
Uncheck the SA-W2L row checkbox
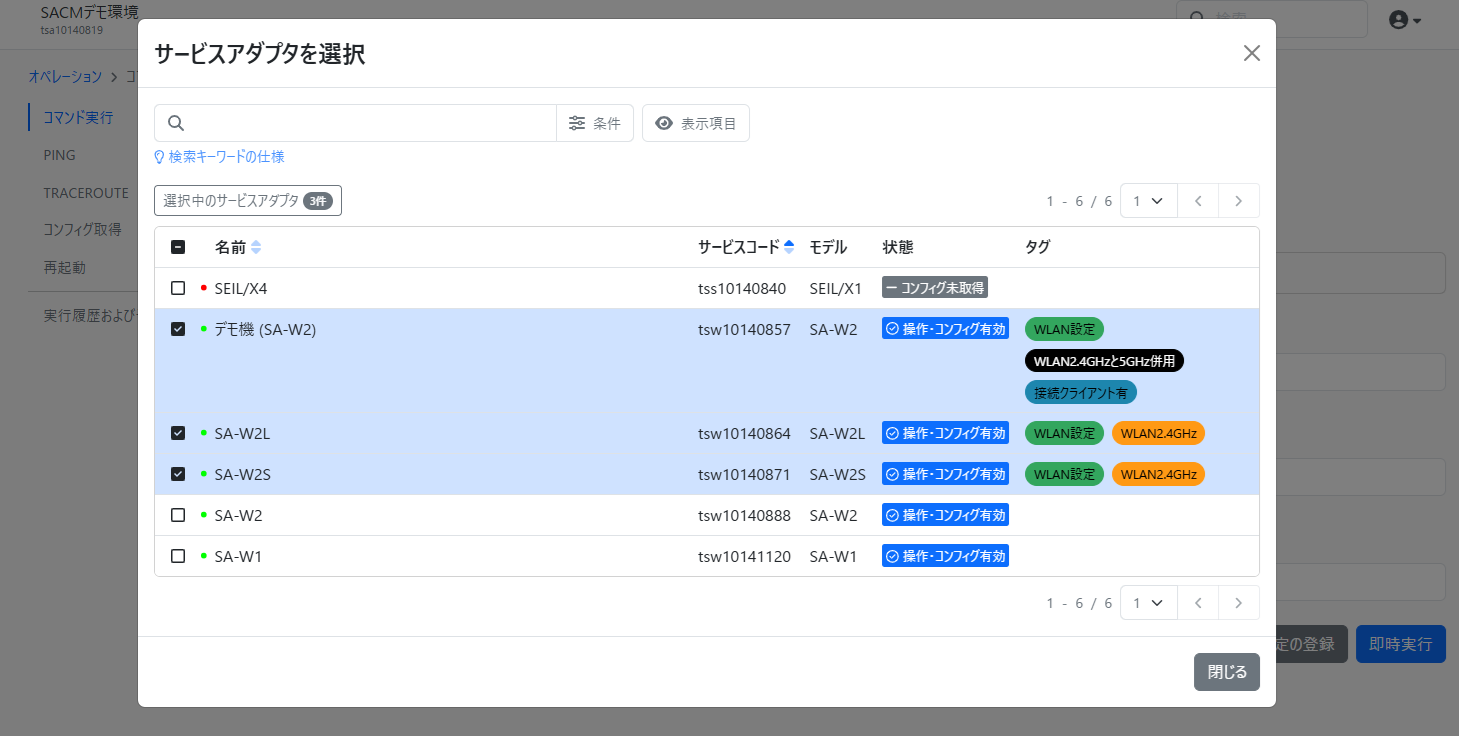(178, 433)
